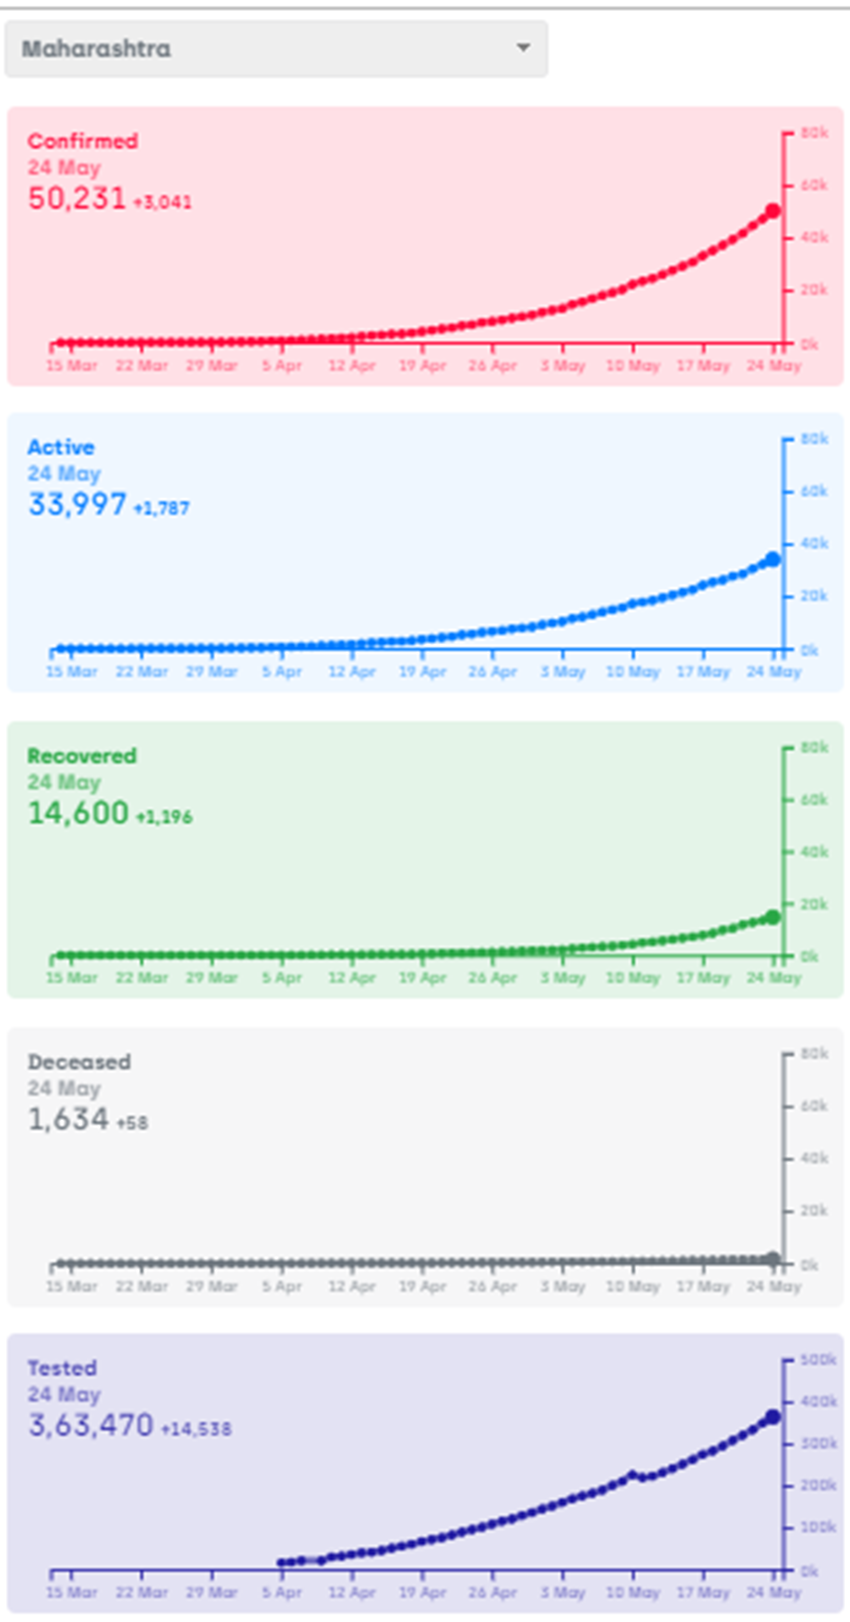Select the first 15 Mar point on Confirmed chart

(60, 343)
